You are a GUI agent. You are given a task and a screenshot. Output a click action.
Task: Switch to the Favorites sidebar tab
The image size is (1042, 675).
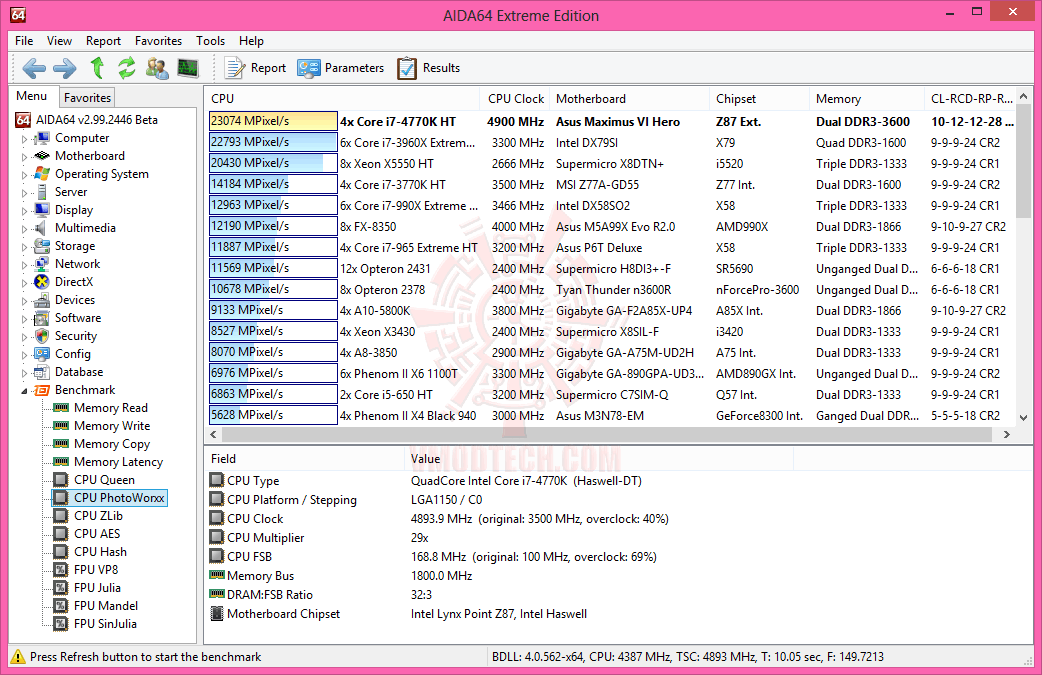click(87, 98)
